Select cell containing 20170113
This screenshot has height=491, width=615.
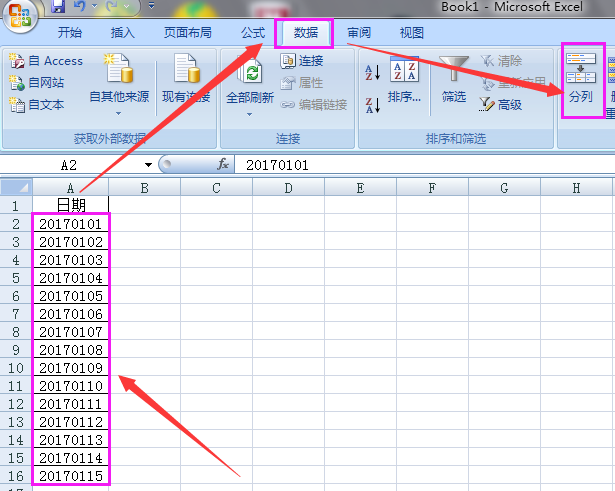point(71,440)
